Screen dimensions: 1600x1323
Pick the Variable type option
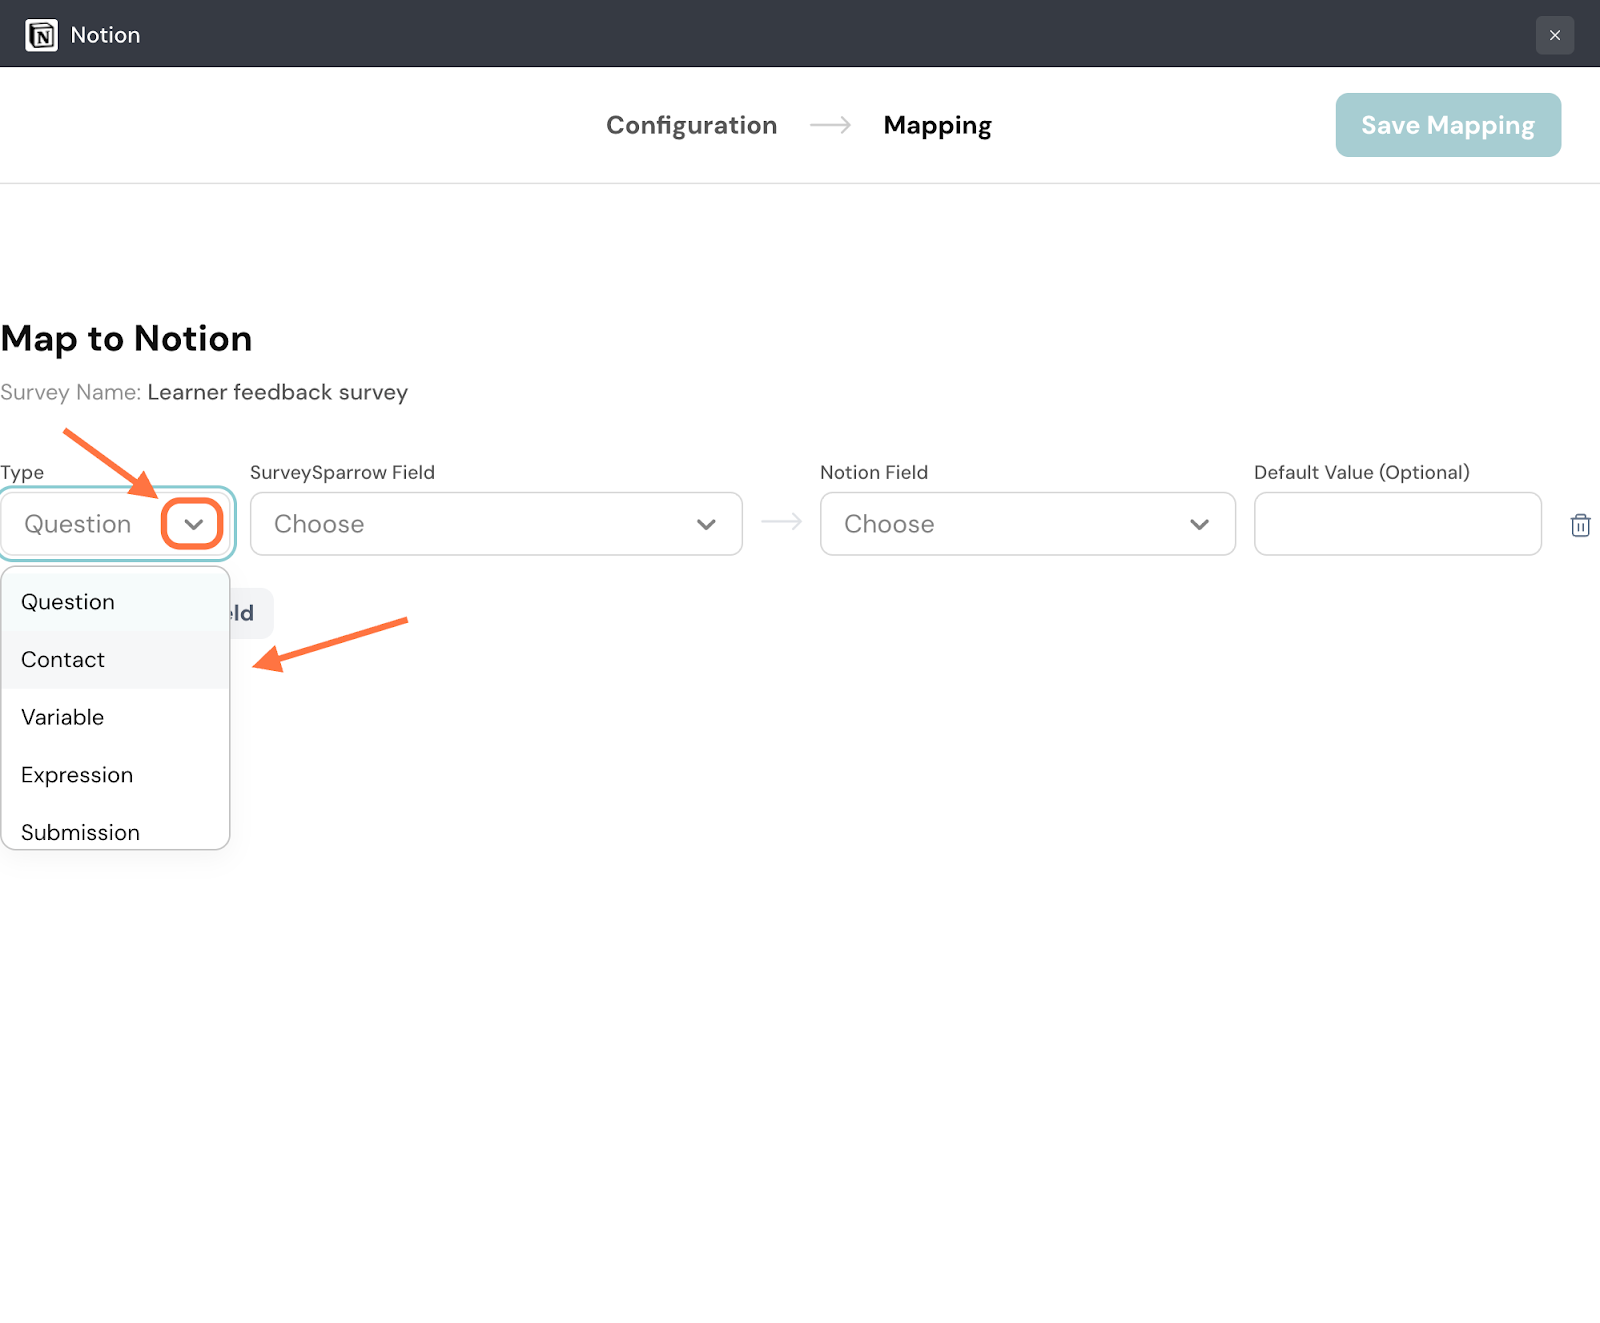(63, 717)
